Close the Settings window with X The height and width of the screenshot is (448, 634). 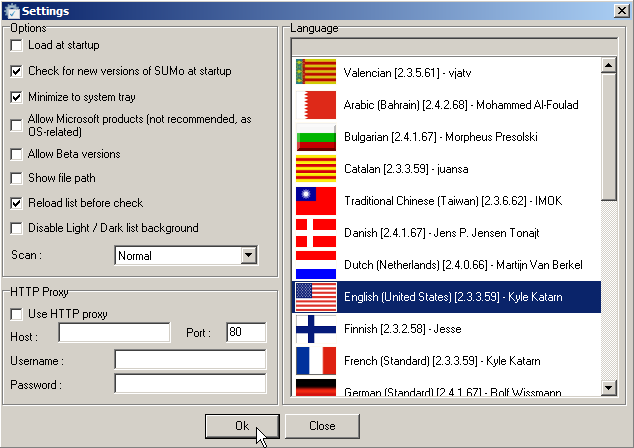pos(621,11)
